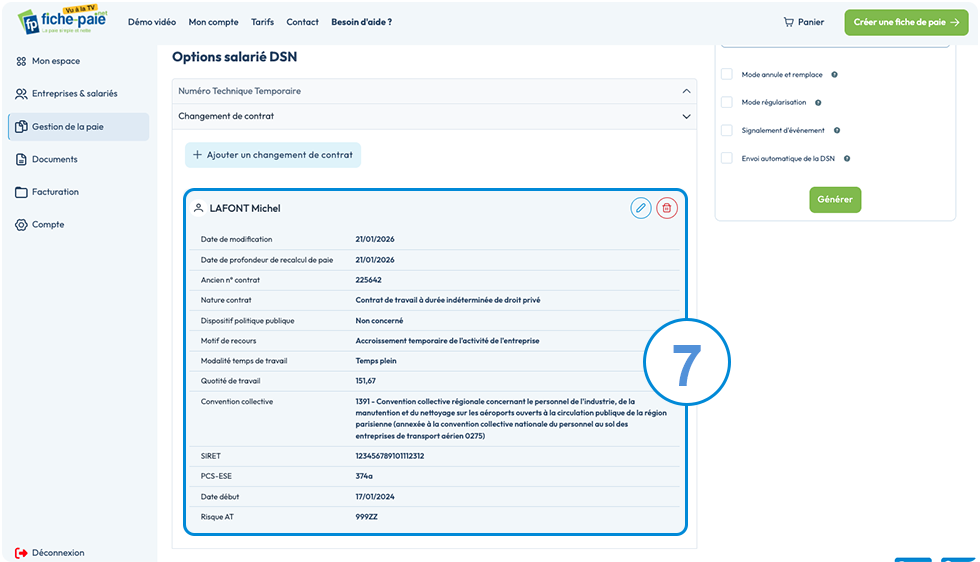Click Quotité de travail value 151,67
This screenshot has height=562, width=980.
[x=366, y=381]
